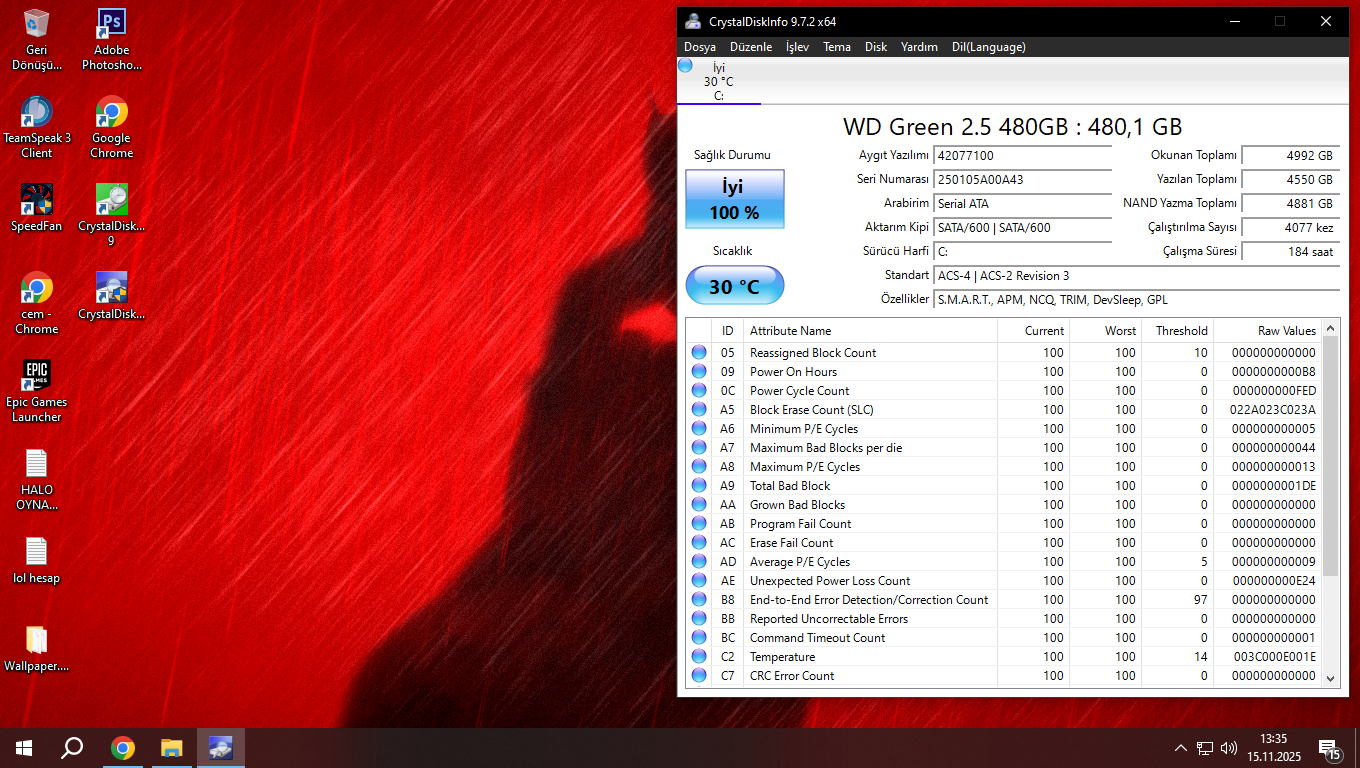Open the Düzenle menu
The width and height of the screenshot is (1360, 768).
click(751, 47)
